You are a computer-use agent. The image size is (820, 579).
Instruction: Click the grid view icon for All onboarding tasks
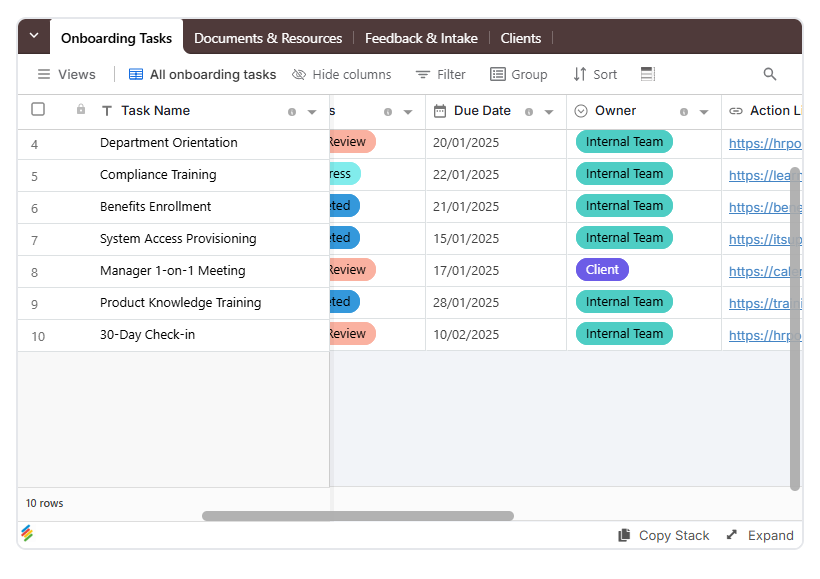pyautogui.click(x=135, y=74)
